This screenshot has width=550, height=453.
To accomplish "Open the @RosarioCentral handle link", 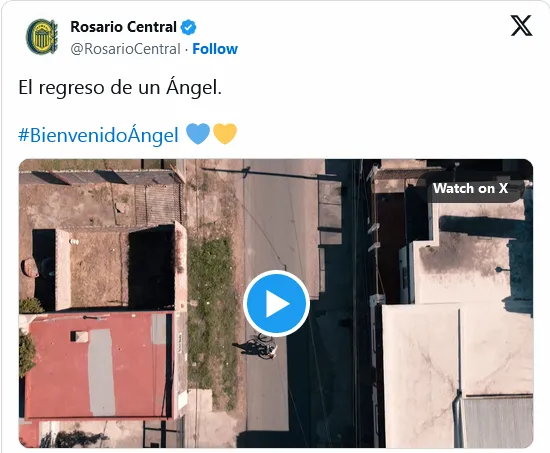I will pos(125,49).
